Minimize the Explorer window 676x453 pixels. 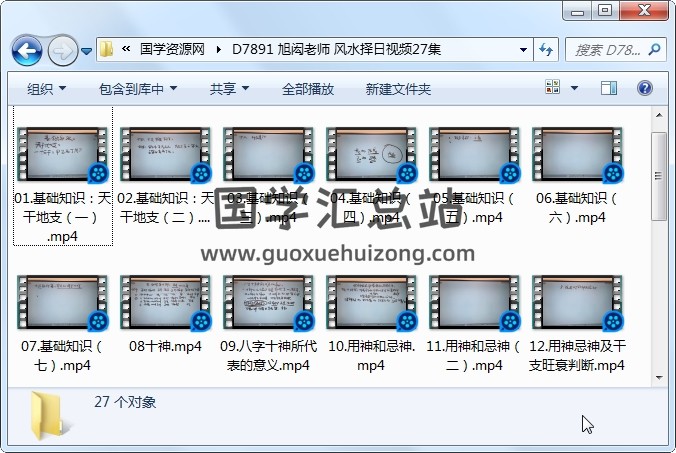click(577, 11)
